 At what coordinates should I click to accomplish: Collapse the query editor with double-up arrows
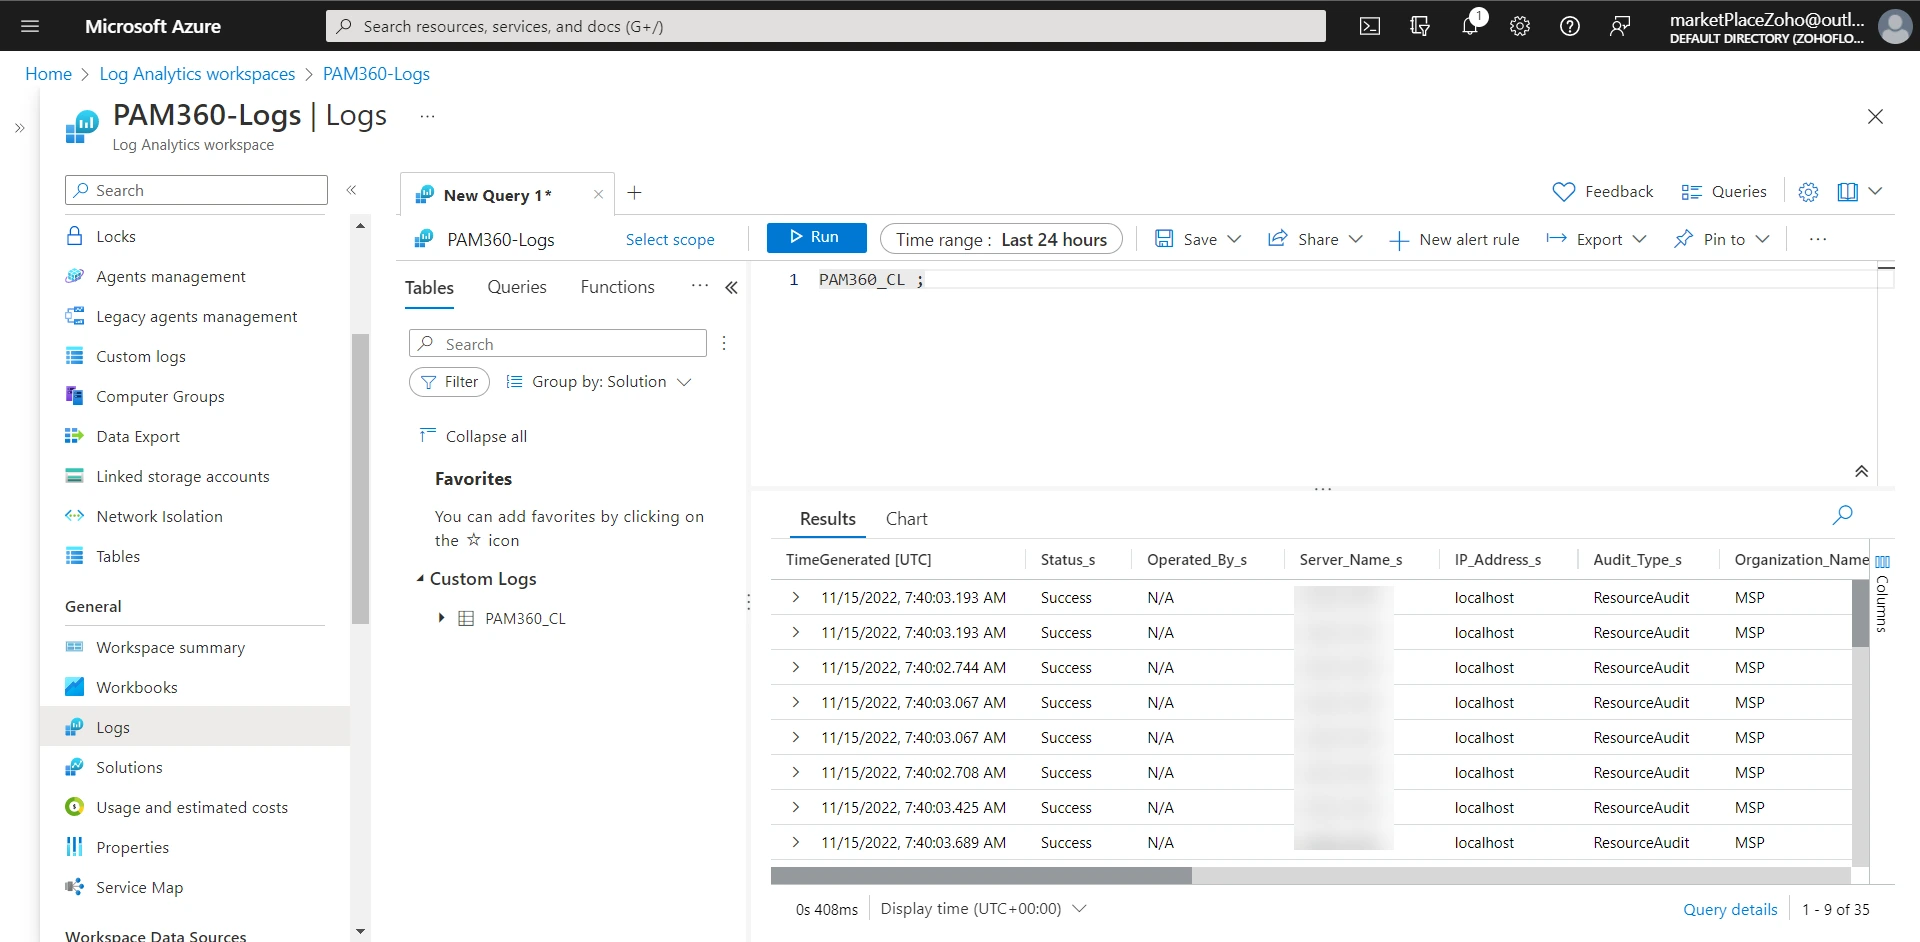pos(1861,471)
